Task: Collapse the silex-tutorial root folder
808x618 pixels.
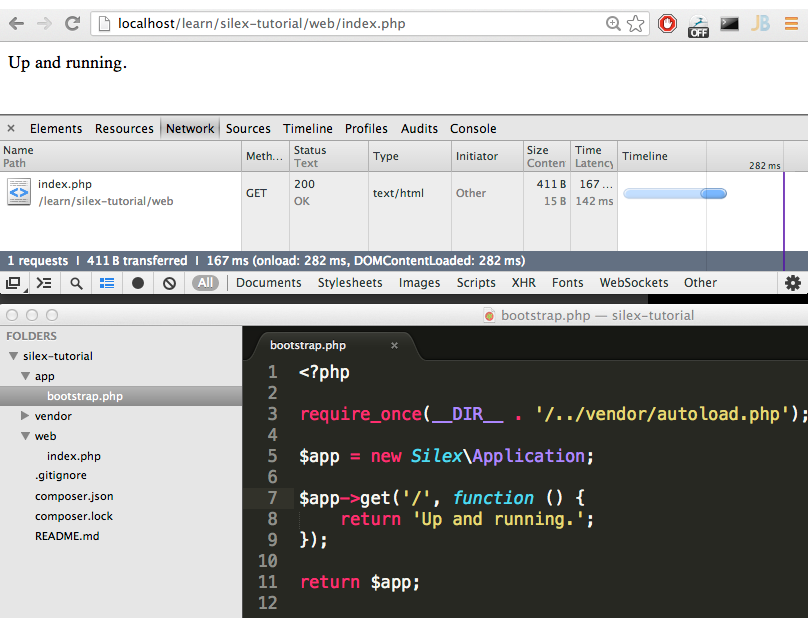Action: coord(13,356)
